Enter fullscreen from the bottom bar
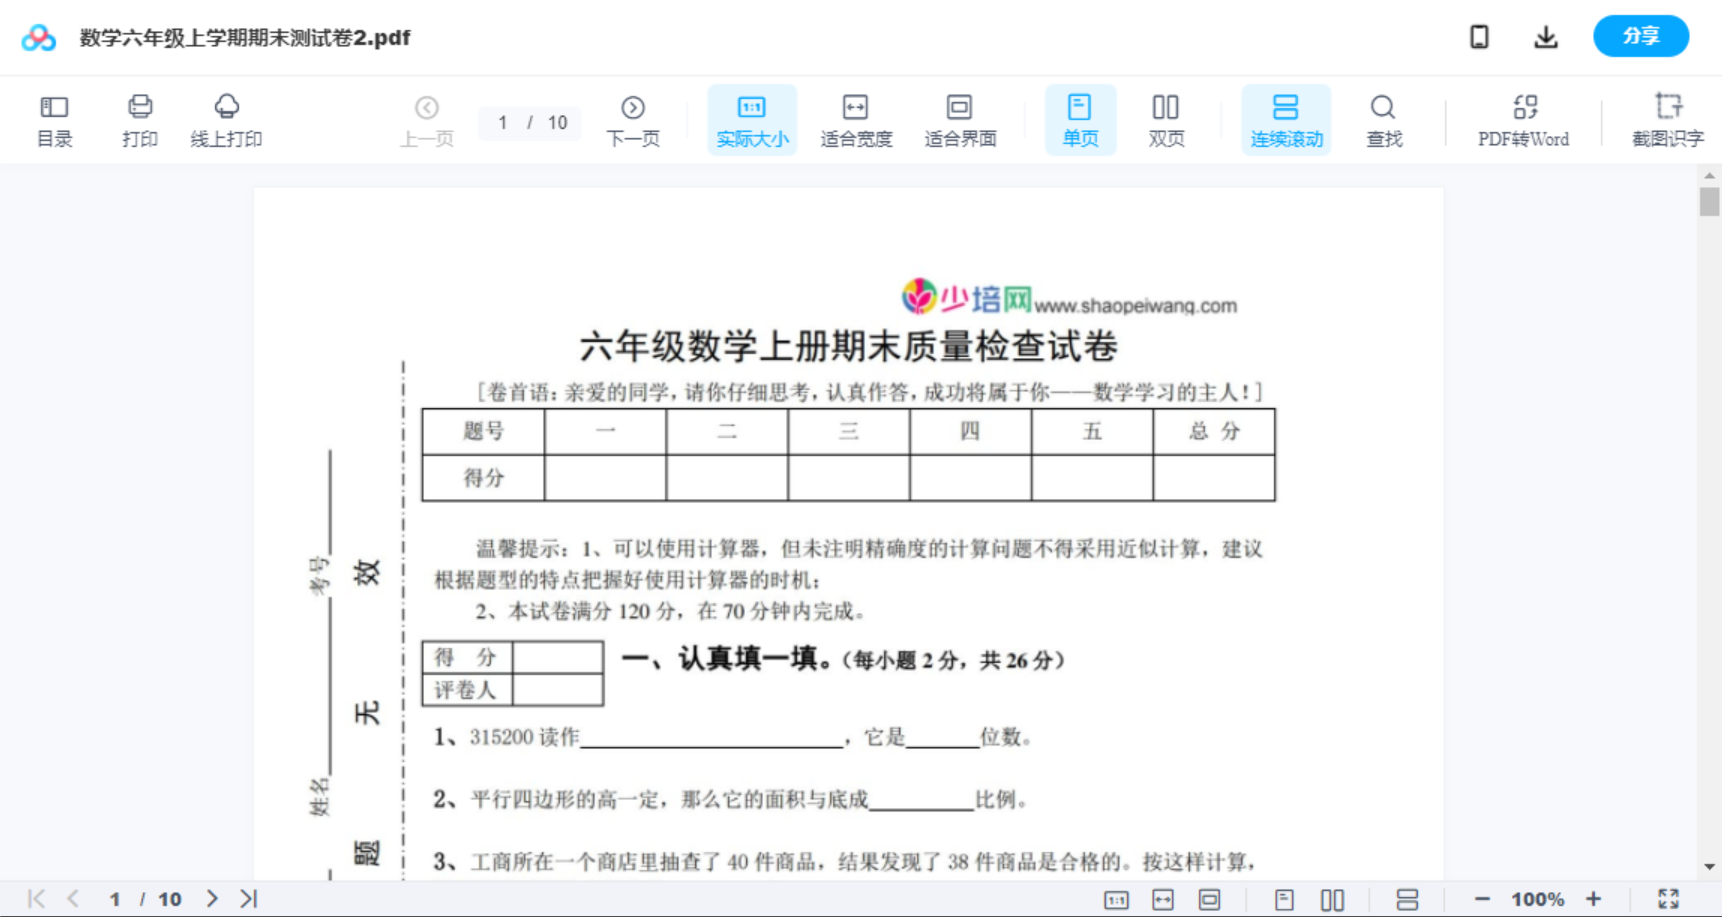Screen dimensions: 1722x917 pos(1668,898)
